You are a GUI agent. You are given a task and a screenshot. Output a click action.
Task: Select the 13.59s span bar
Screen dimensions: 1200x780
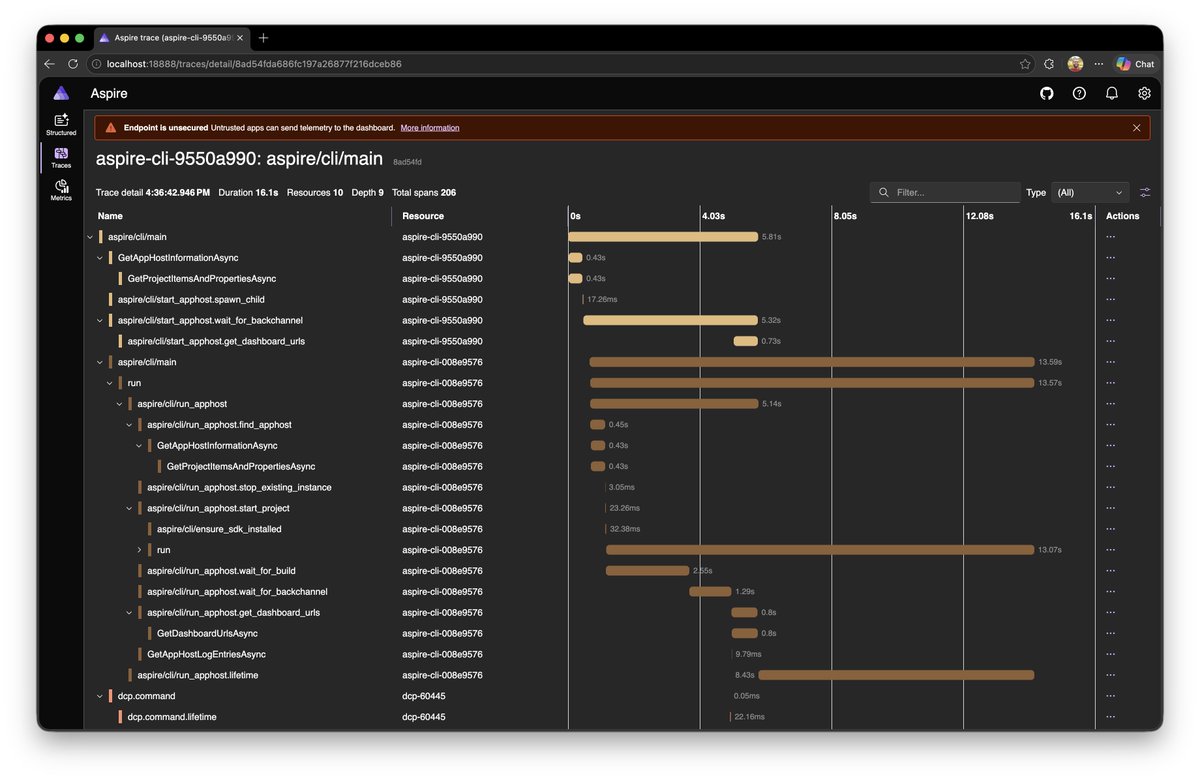pyautogui.click(x=812, y=362)
